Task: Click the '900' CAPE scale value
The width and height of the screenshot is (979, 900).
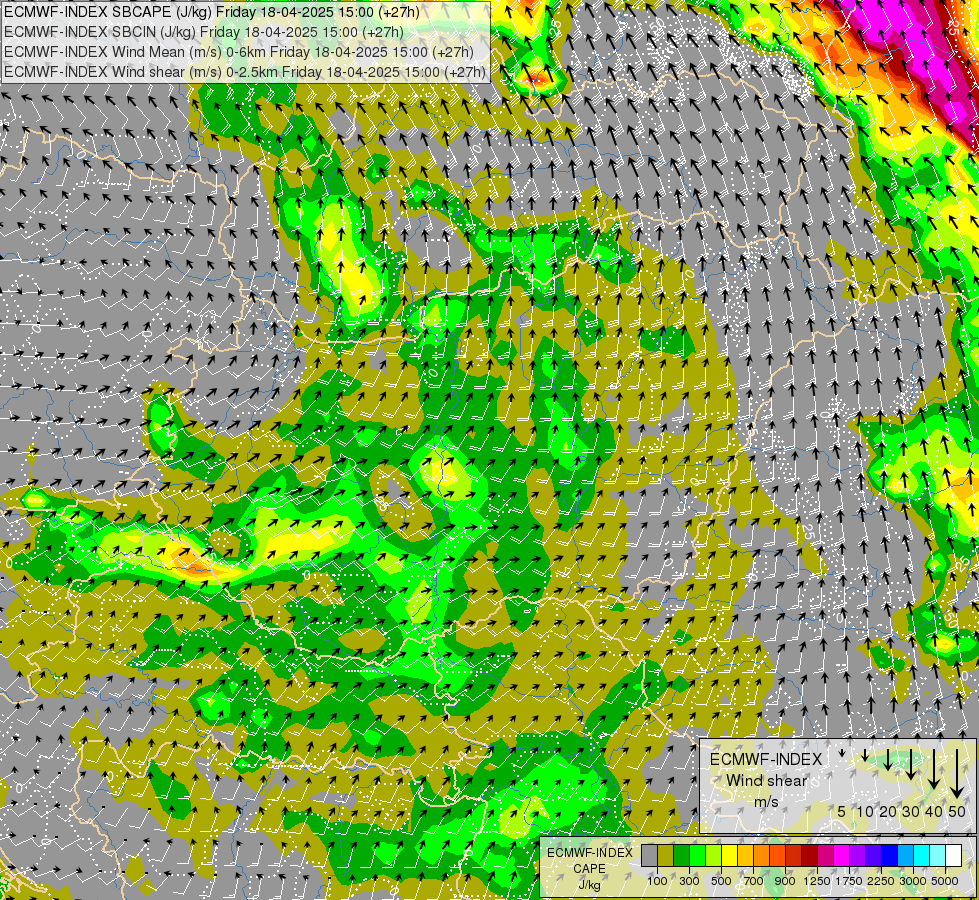Action: [x=785, y=881]
